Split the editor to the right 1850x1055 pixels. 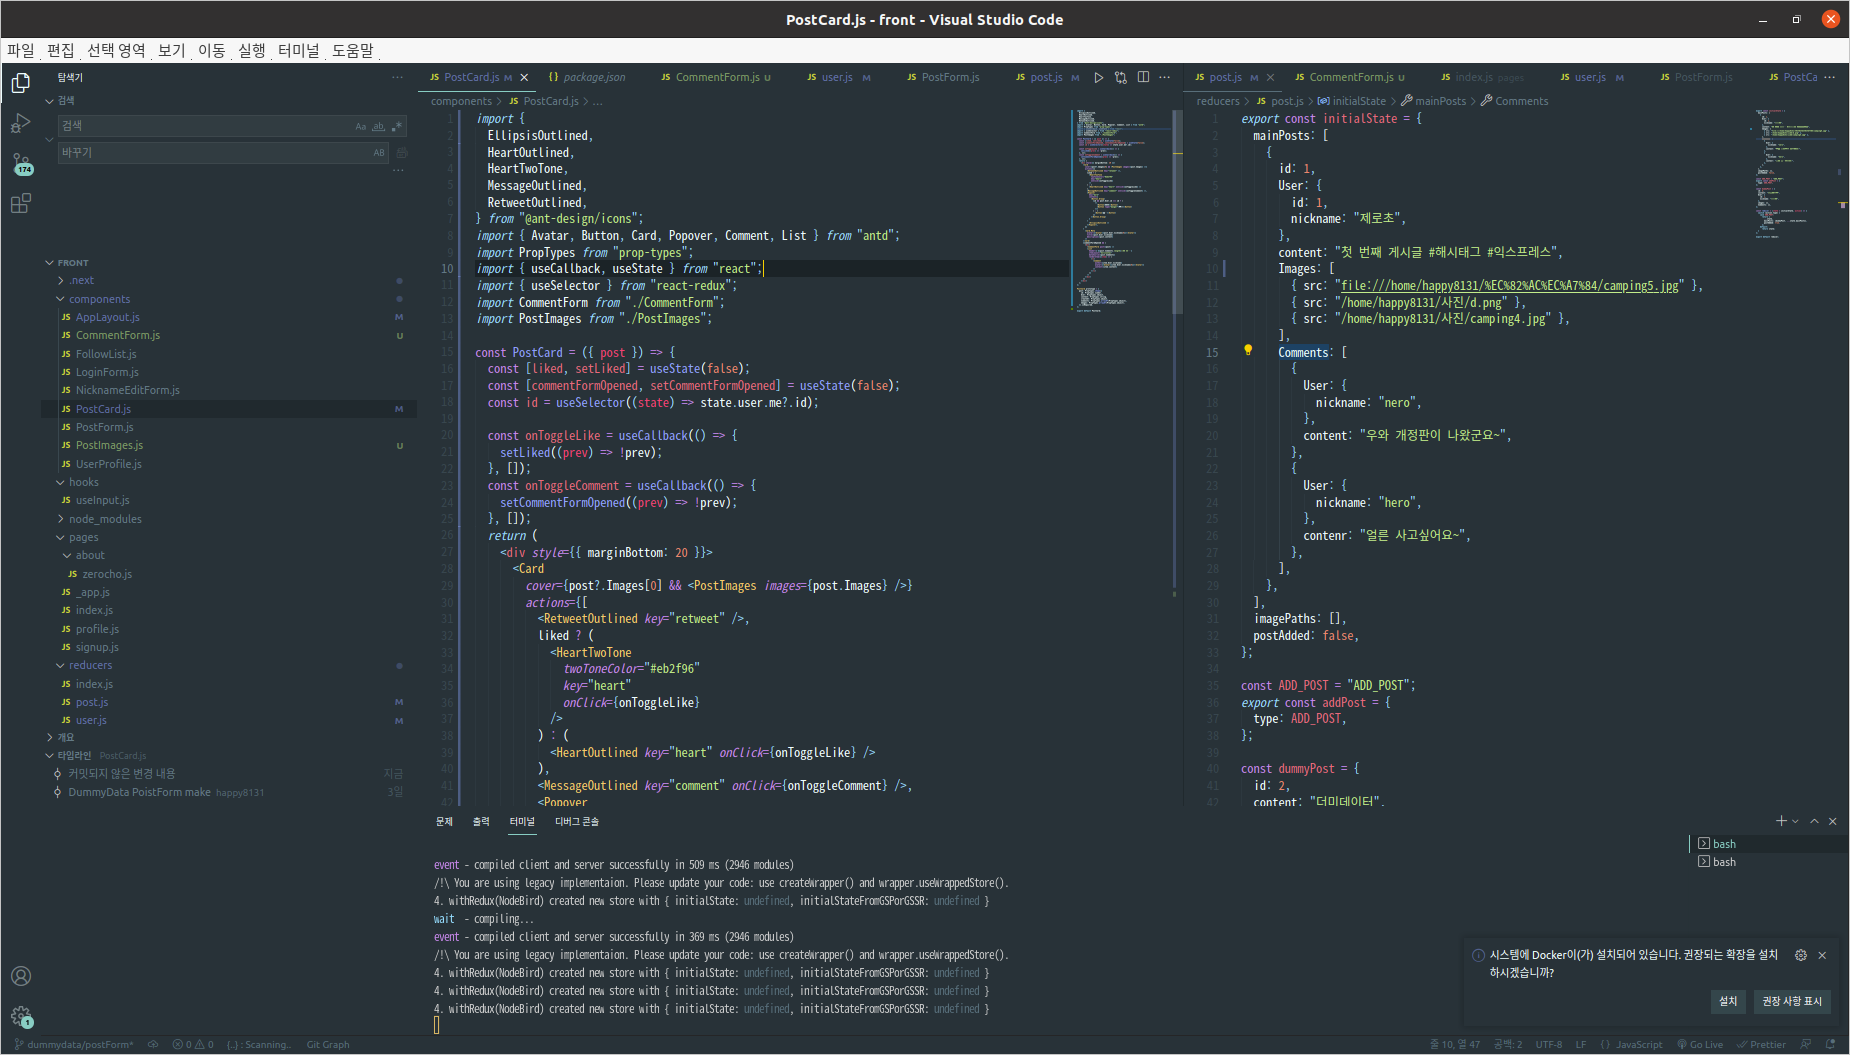(x=1143, y=77)
